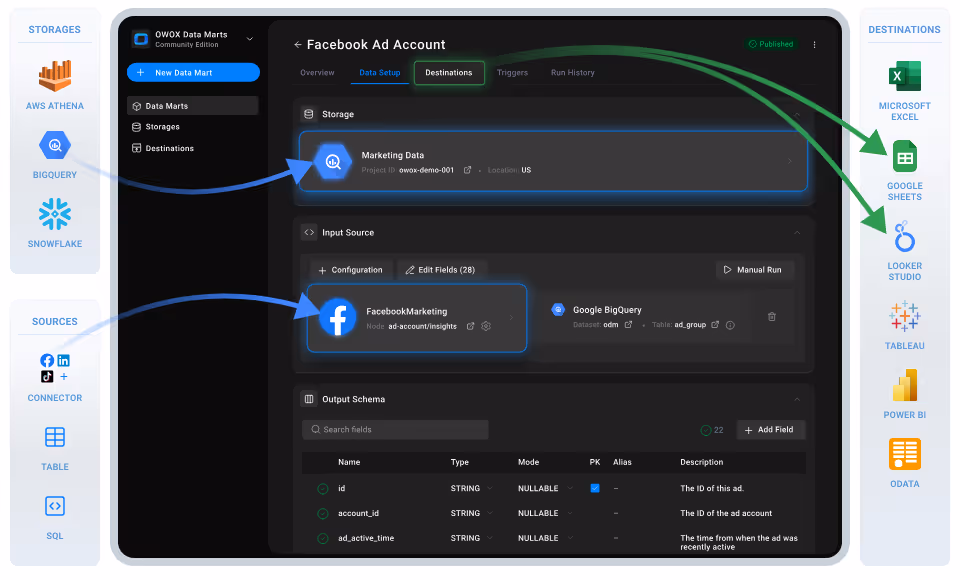Open the Power BI destination icon
Viewport: 960px width, 580px height.
[904, 385]
